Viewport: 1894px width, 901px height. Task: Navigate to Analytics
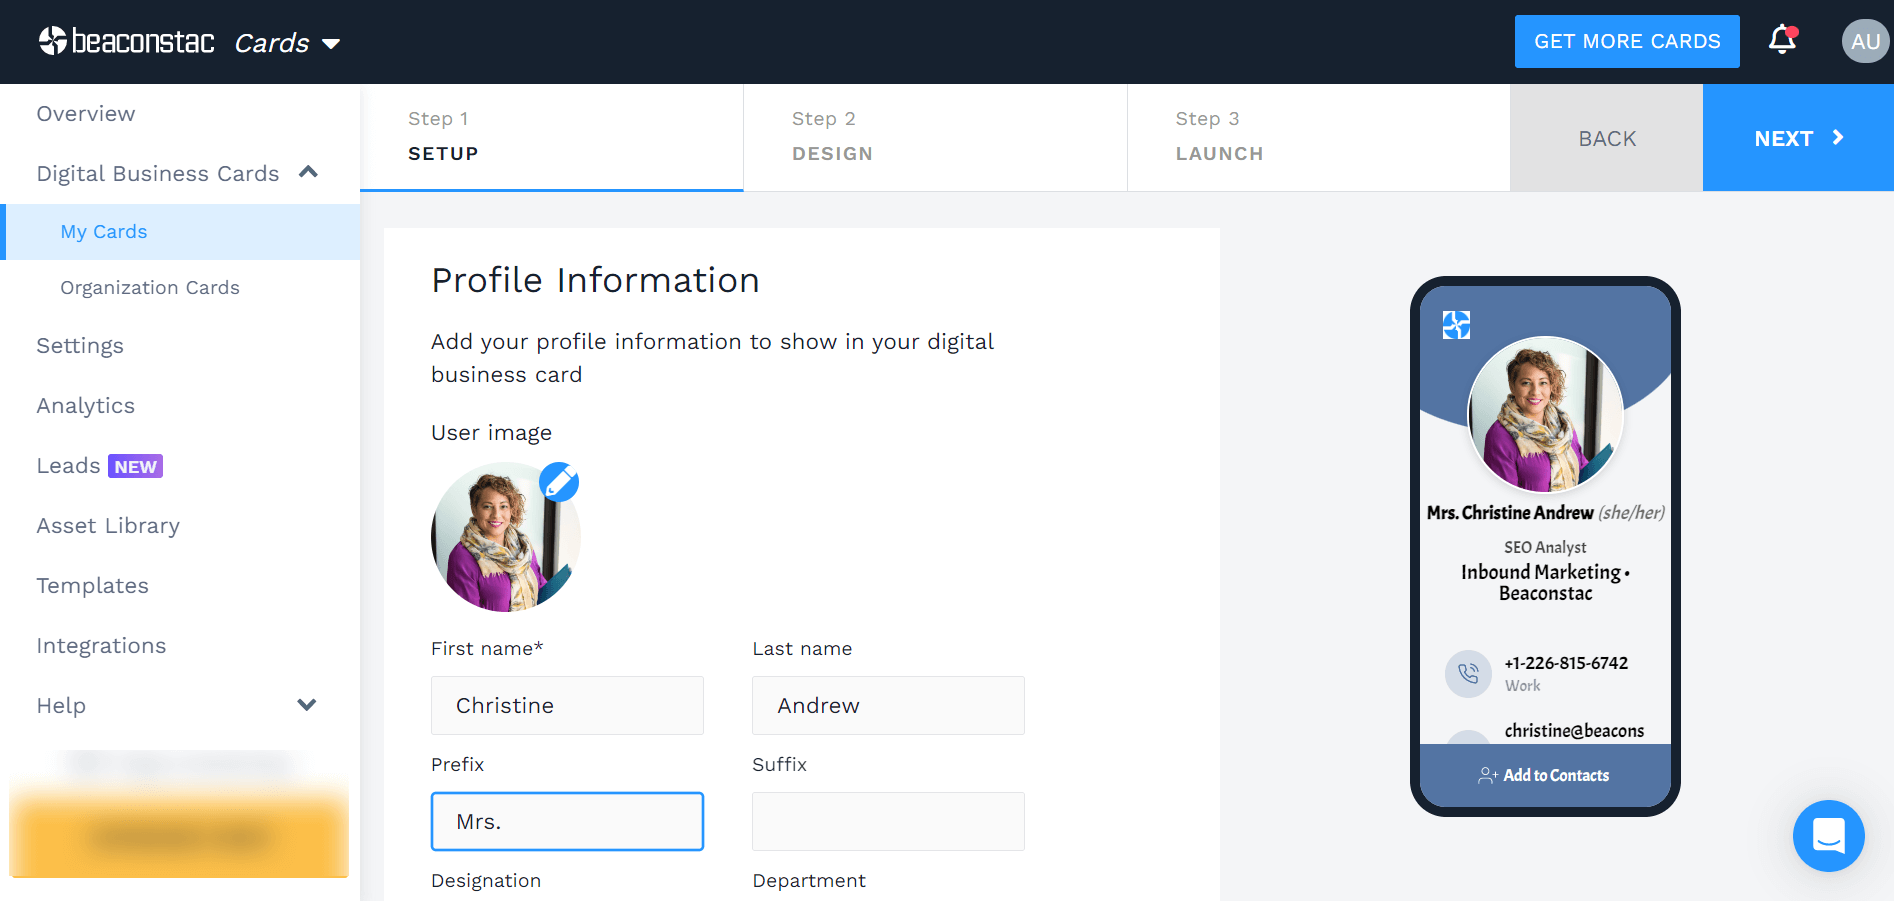85,405
